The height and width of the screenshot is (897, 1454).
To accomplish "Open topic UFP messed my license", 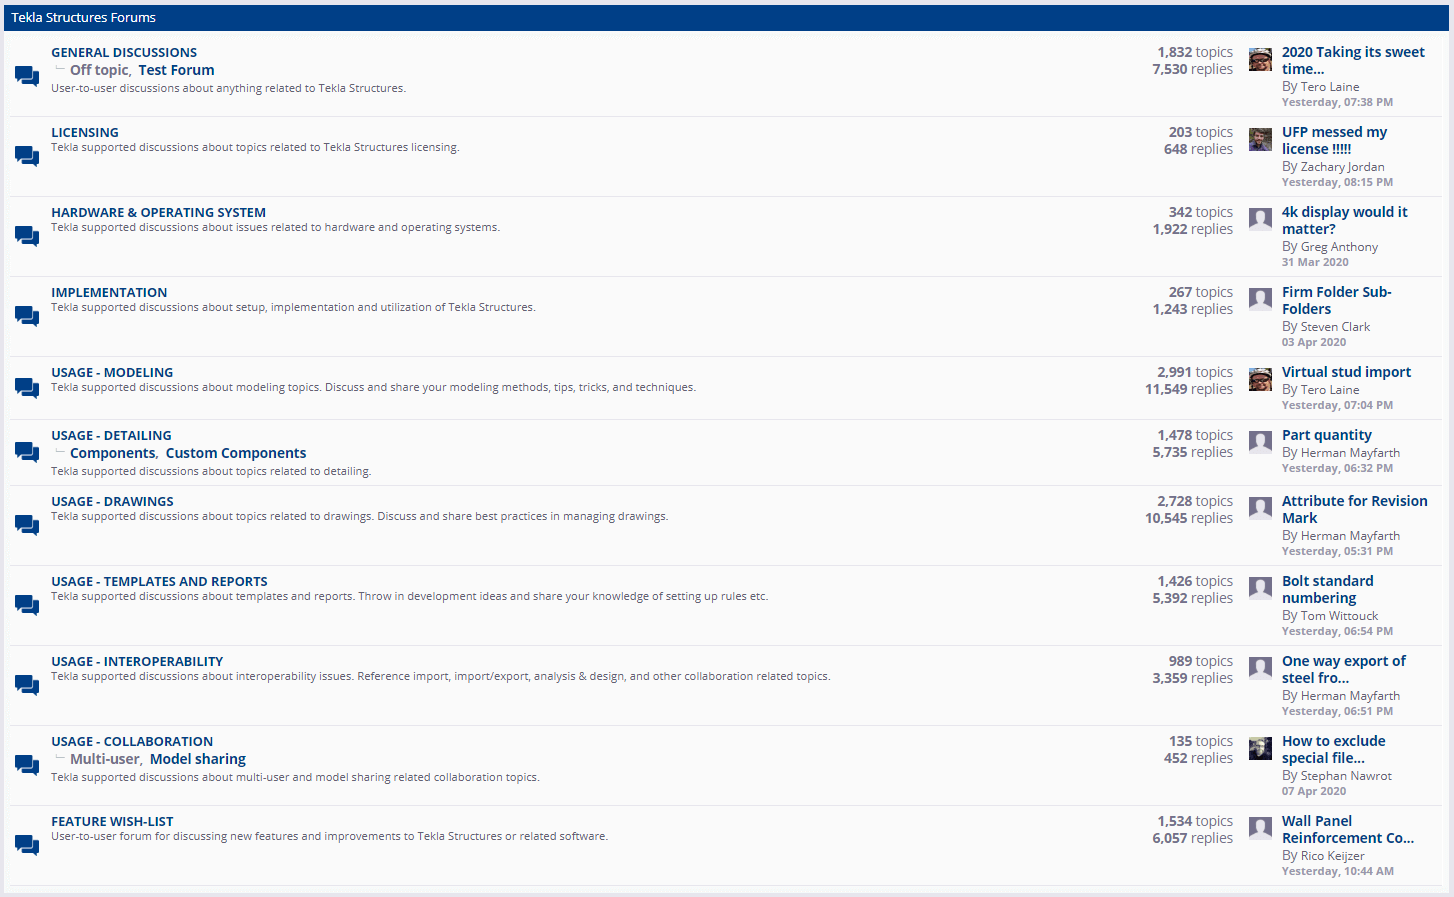I will tap(1334, 141).
